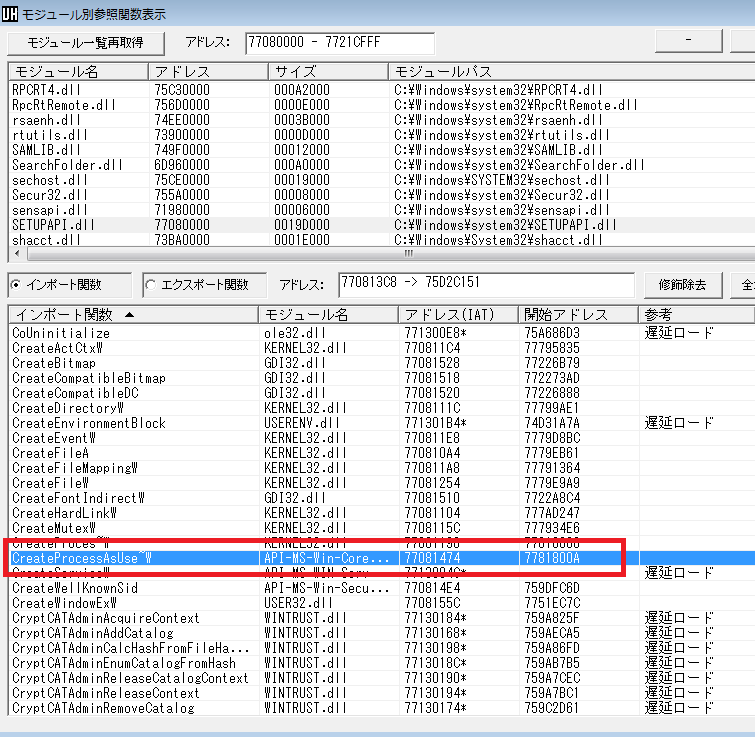Click the minus button at top right
755x737 pixels.
[689, 40]
